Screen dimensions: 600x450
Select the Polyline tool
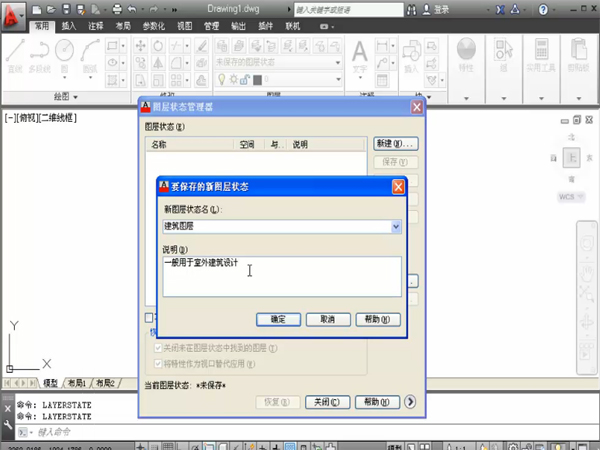39,55
